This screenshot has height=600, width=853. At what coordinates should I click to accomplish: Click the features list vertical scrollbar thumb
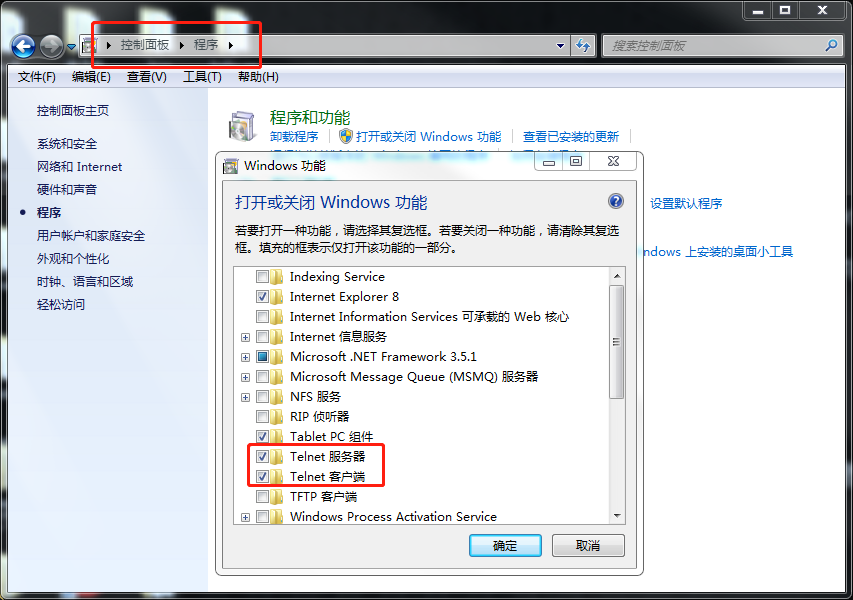616,342
